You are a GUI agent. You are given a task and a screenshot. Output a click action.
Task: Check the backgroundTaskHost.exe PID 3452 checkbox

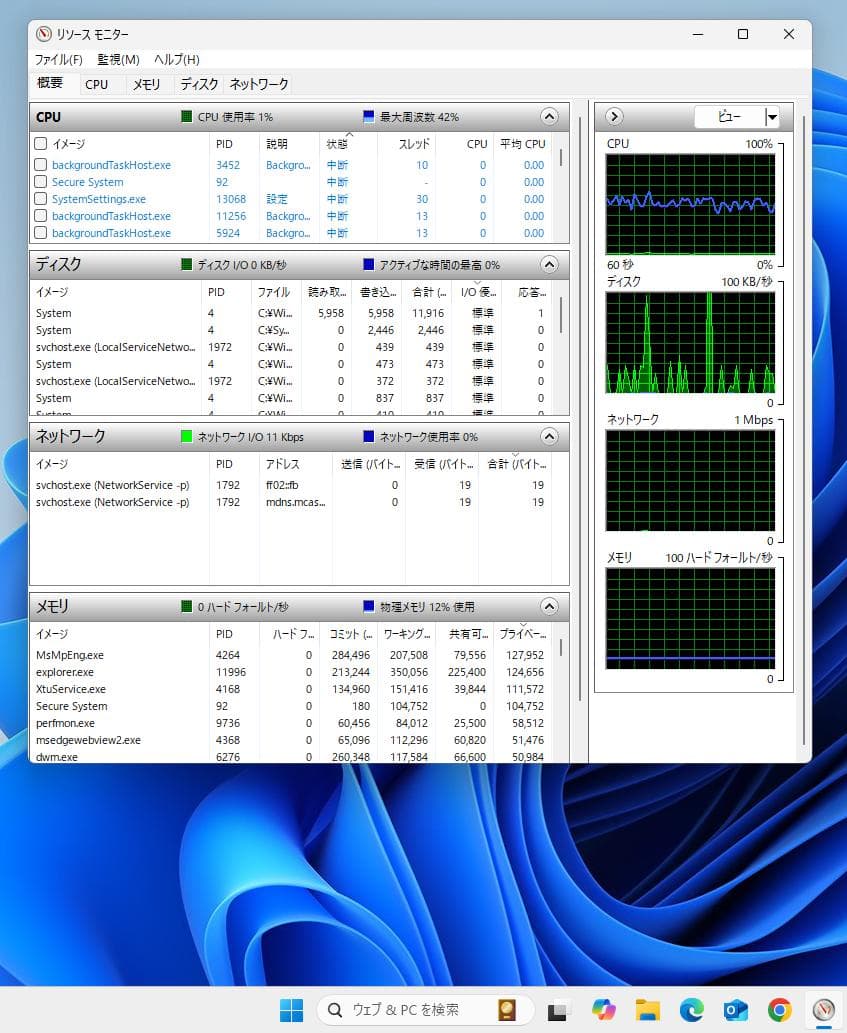pyautogui.click(x=40, y=165)
